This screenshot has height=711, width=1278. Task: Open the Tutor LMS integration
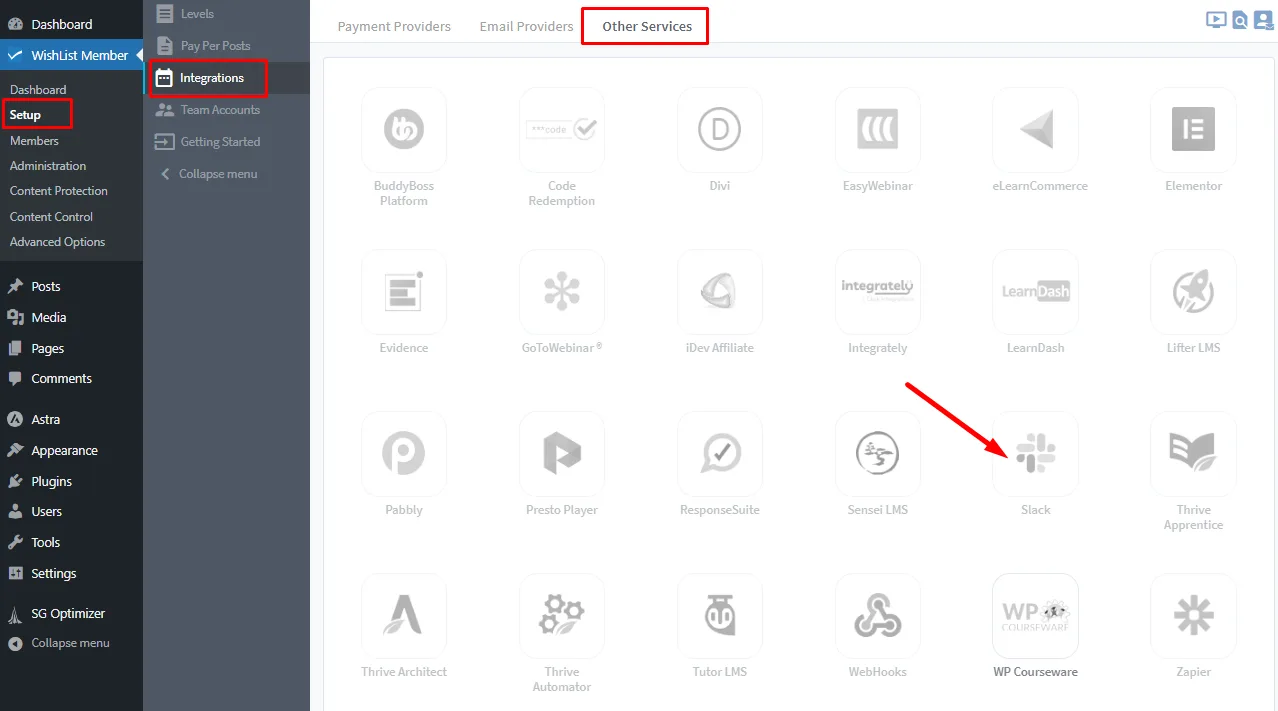[720, 616]
